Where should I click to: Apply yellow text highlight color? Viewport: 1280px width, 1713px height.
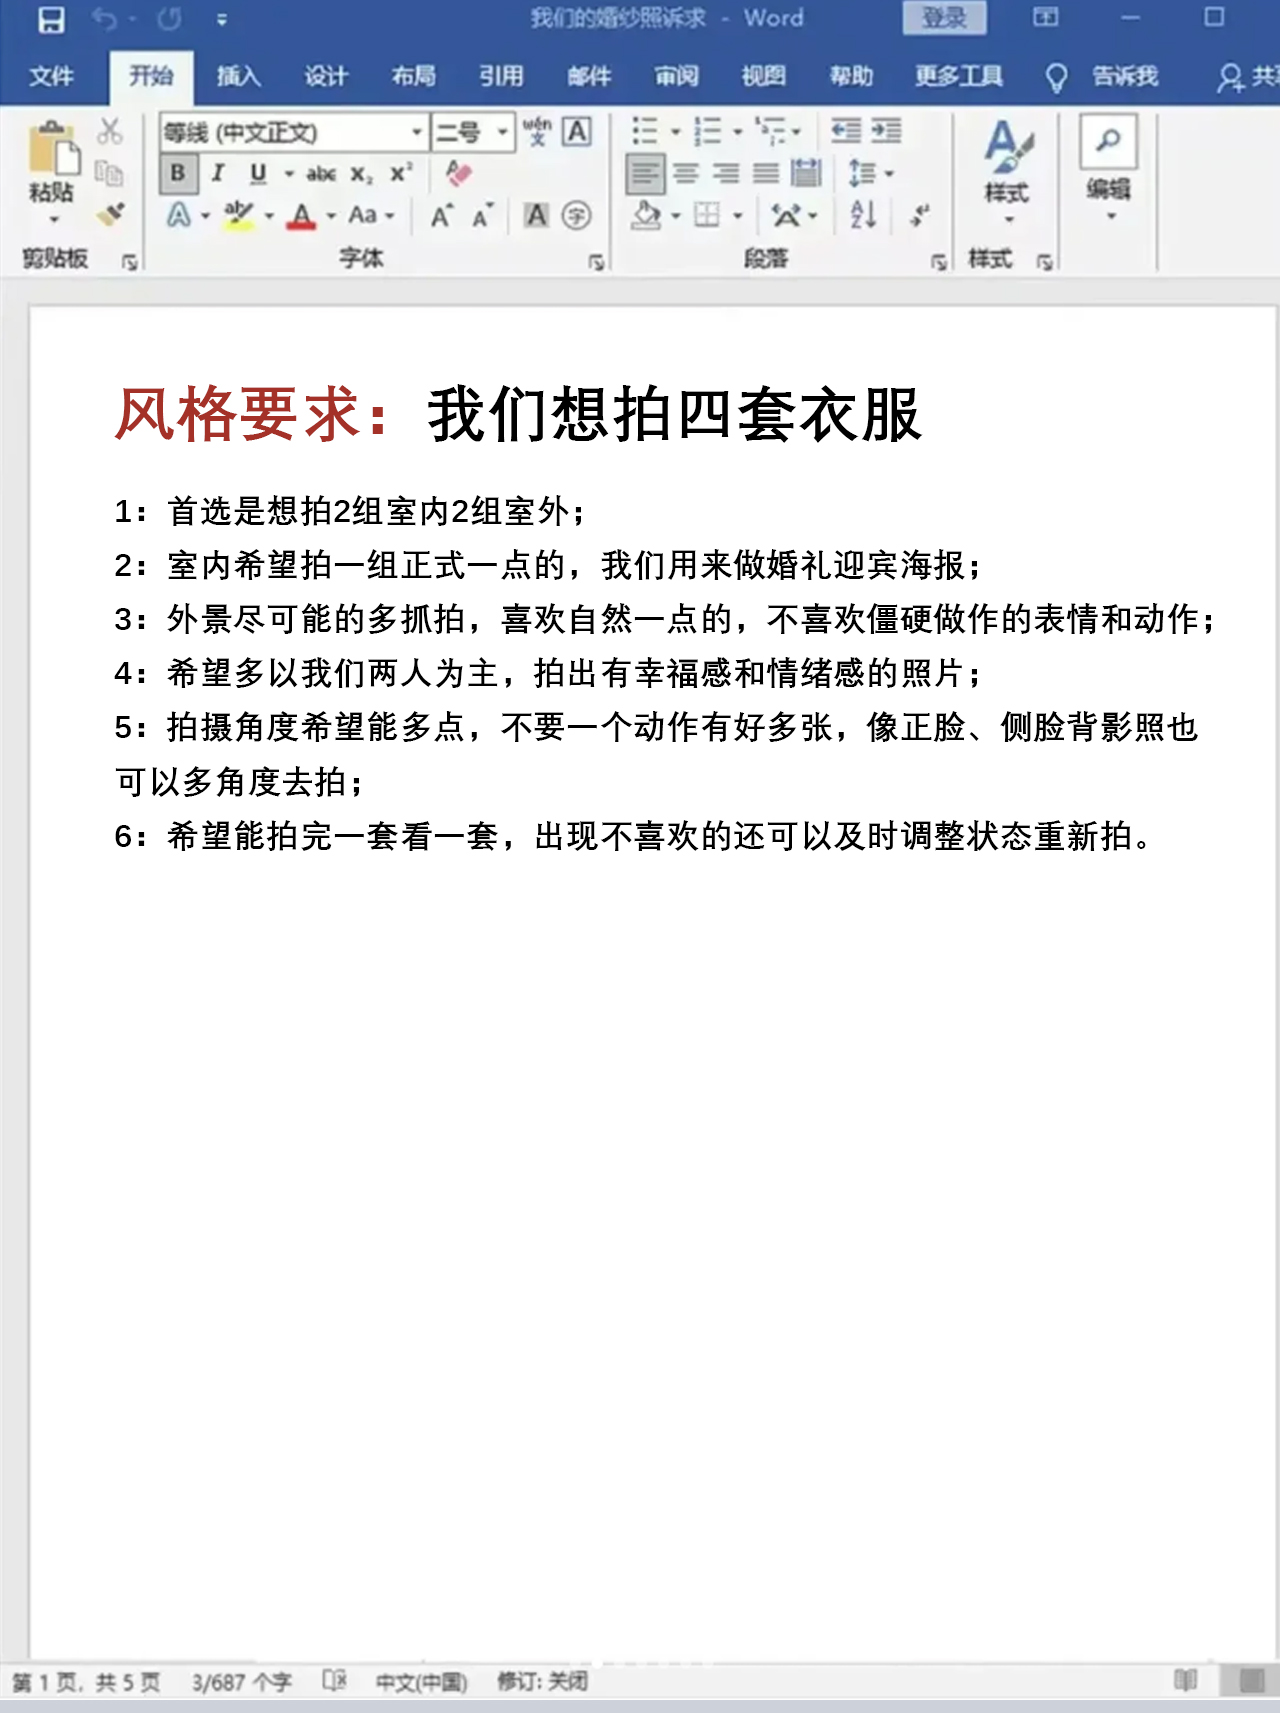pyautogui.click(x=238, y=215)
